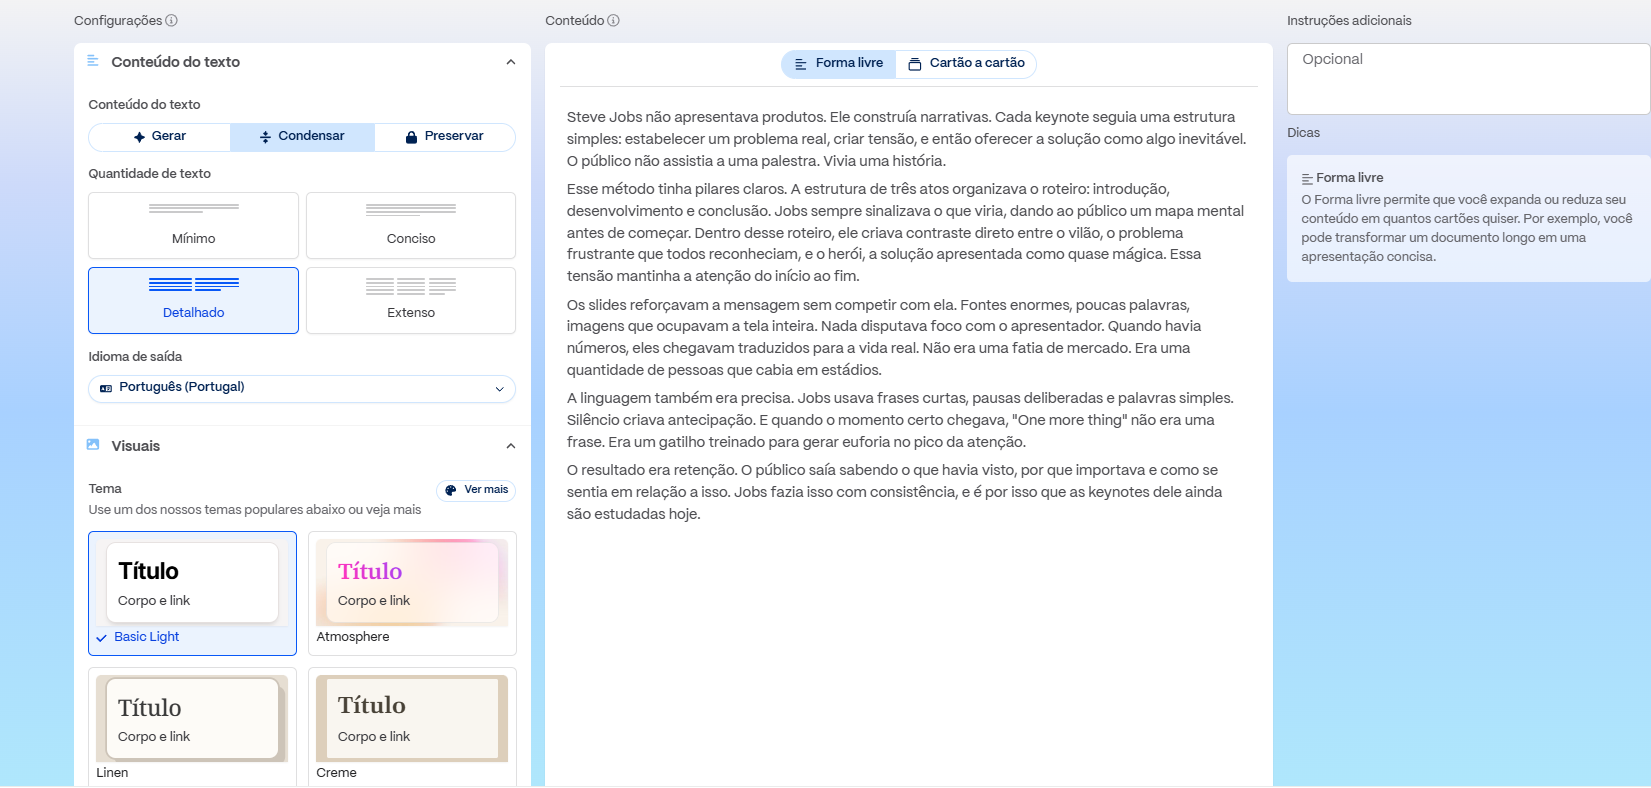This screenshot has height=788, width=1651.
Task: Click the Tema label
Action: [105, 489]
